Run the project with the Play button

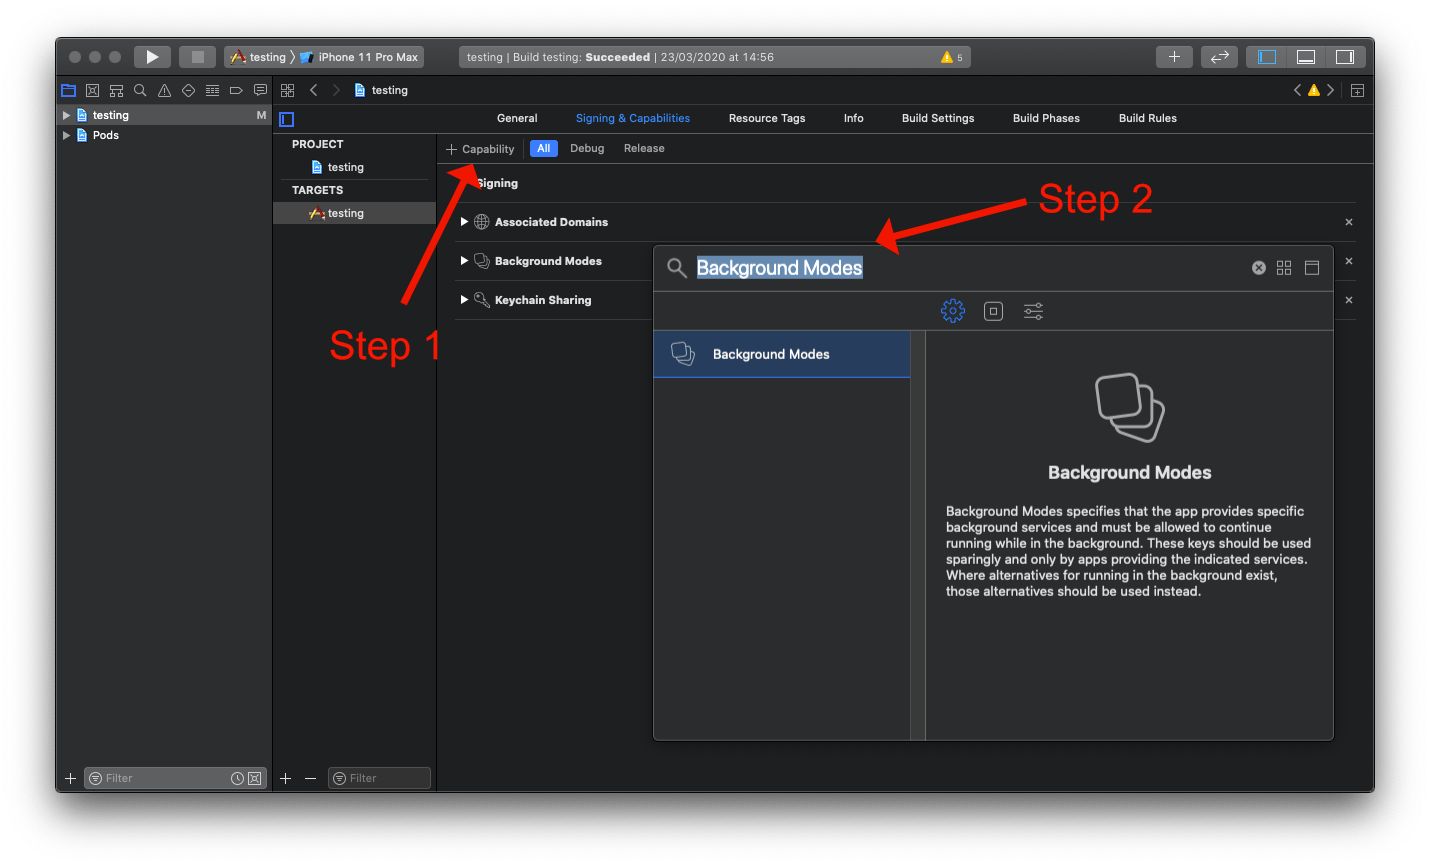[x=152, y=57]
